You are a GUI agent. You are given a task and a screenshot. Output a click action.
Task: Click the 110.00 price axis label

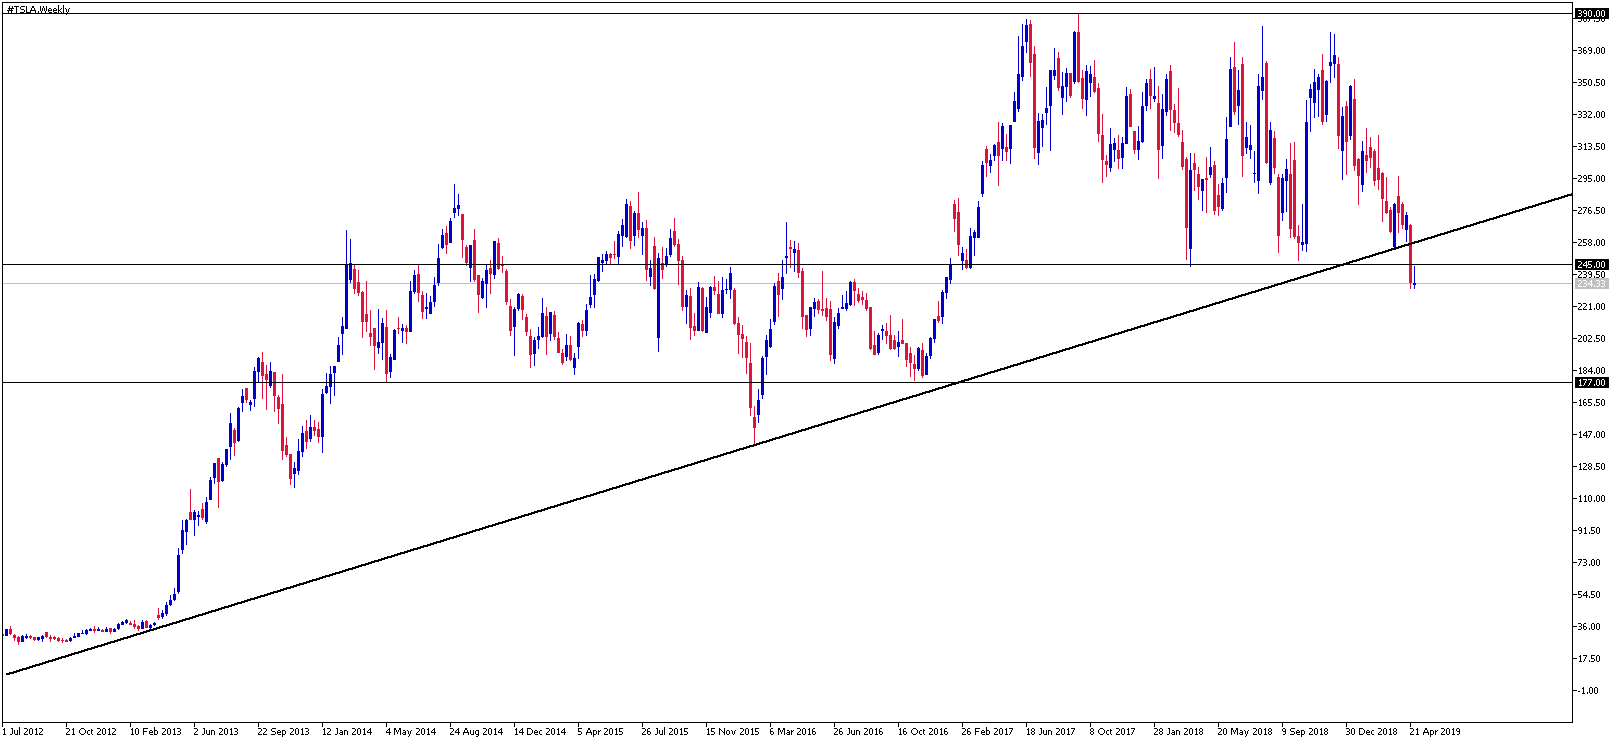click(x=1590, y=499)
